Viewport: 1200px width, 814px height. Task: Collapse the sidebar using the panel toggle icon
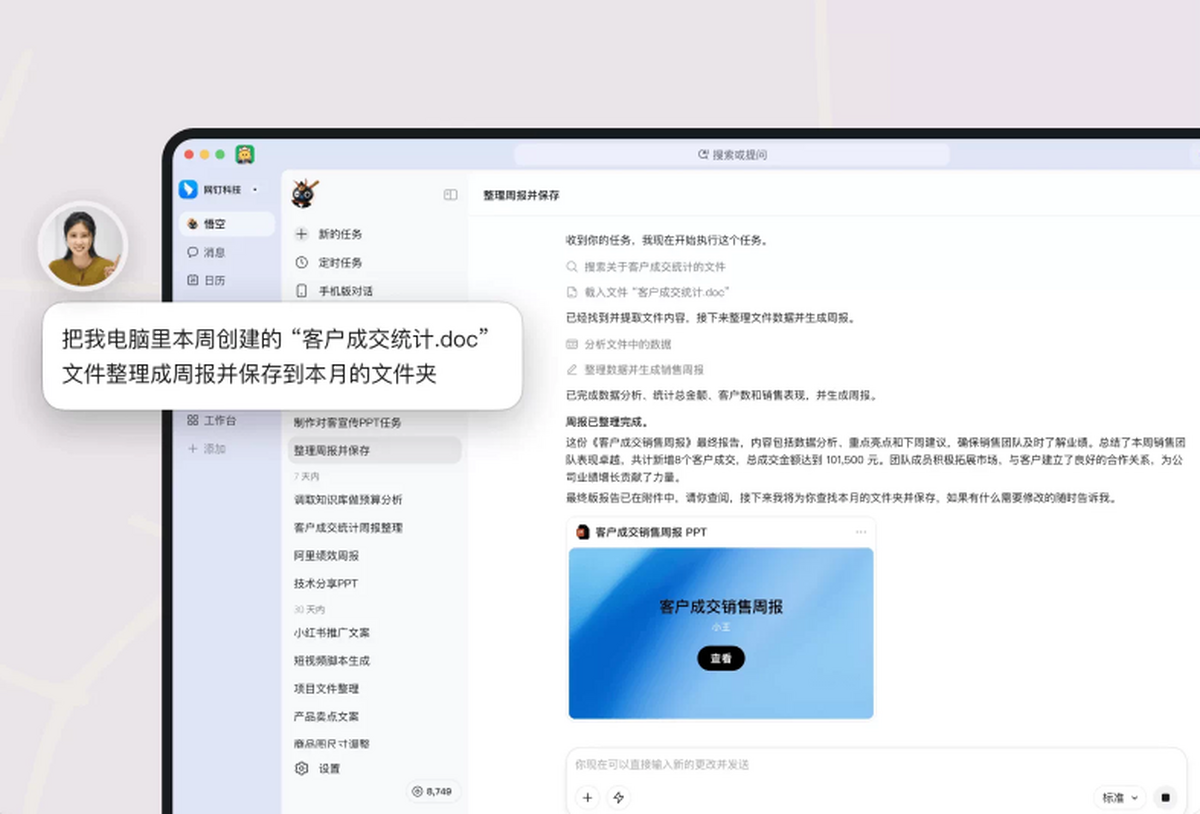point(450,195)
